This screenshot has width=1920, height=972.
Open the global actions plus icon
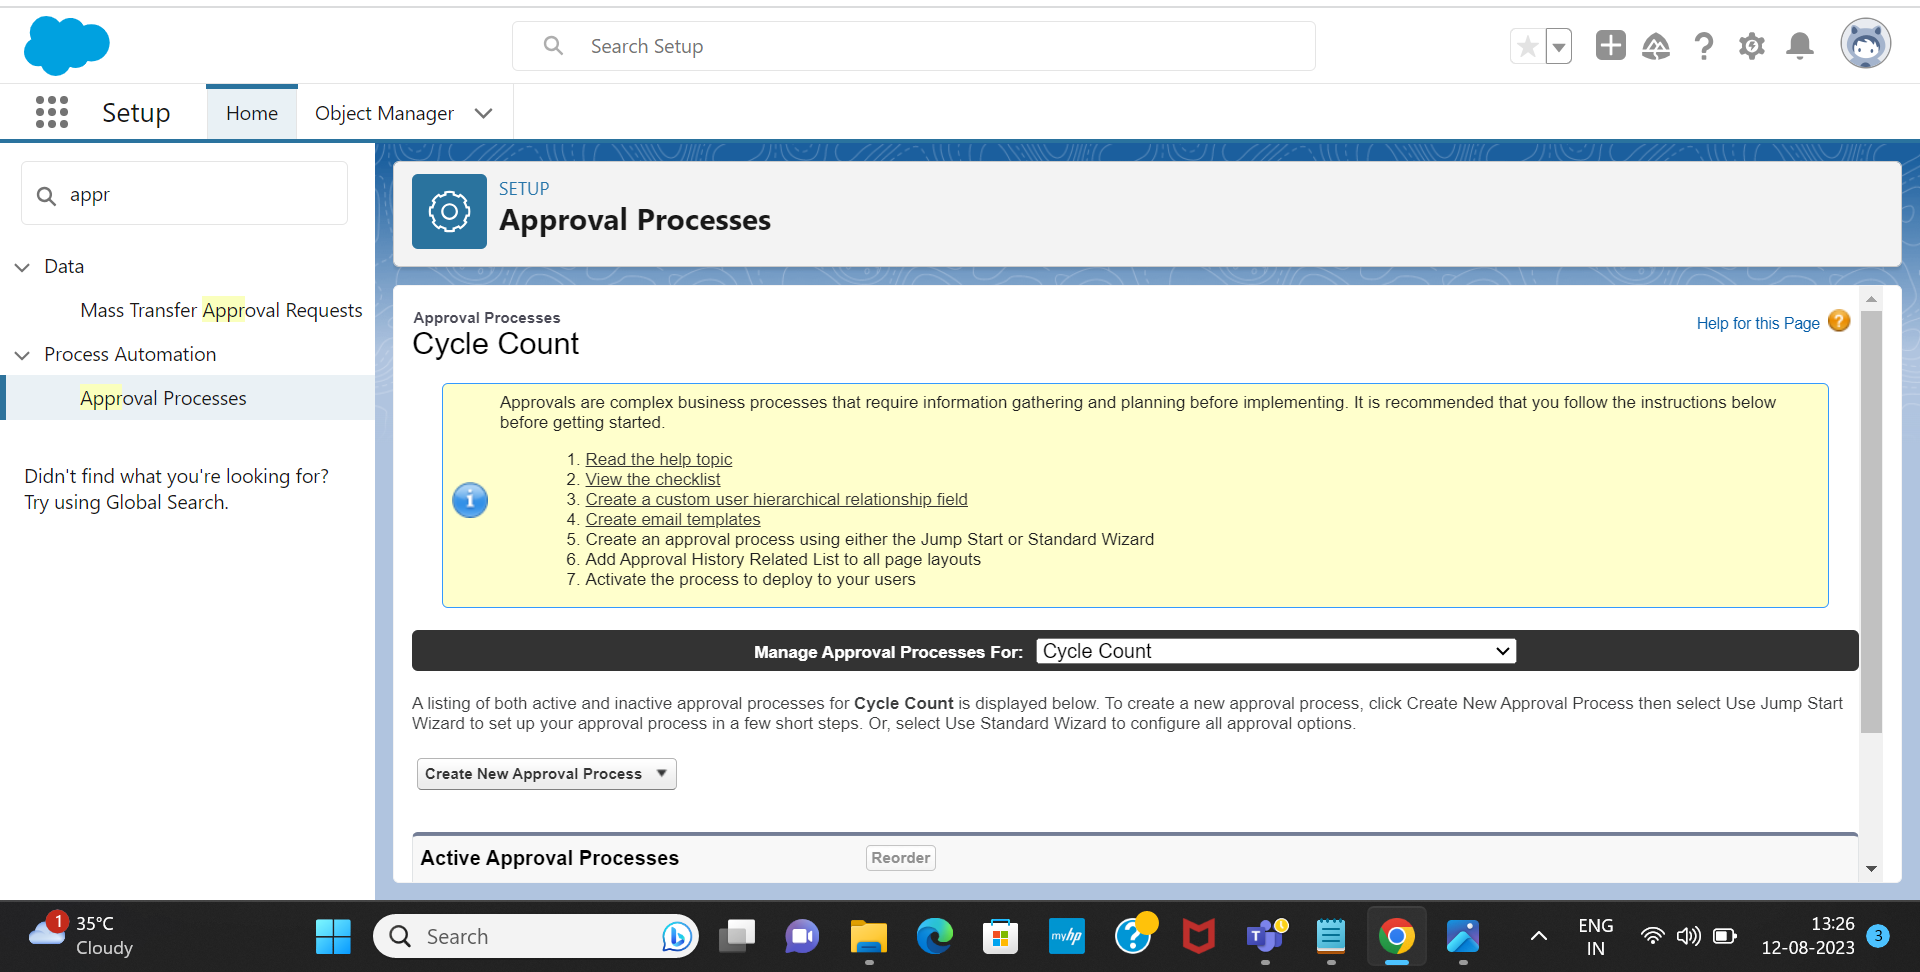[x=1610, y=45]
